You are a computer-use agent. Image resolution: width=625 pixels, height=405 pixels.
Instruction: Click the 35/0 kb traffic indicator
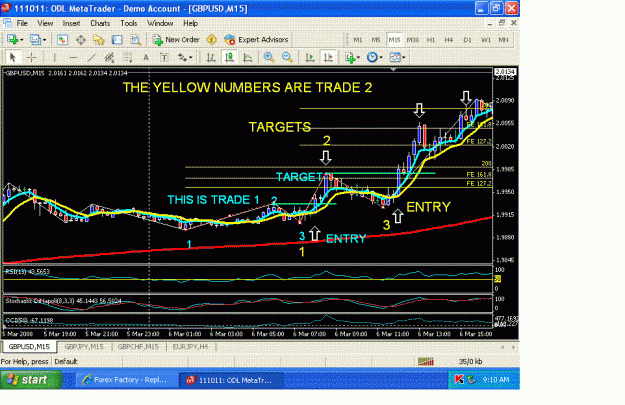(x=471, y=362)
